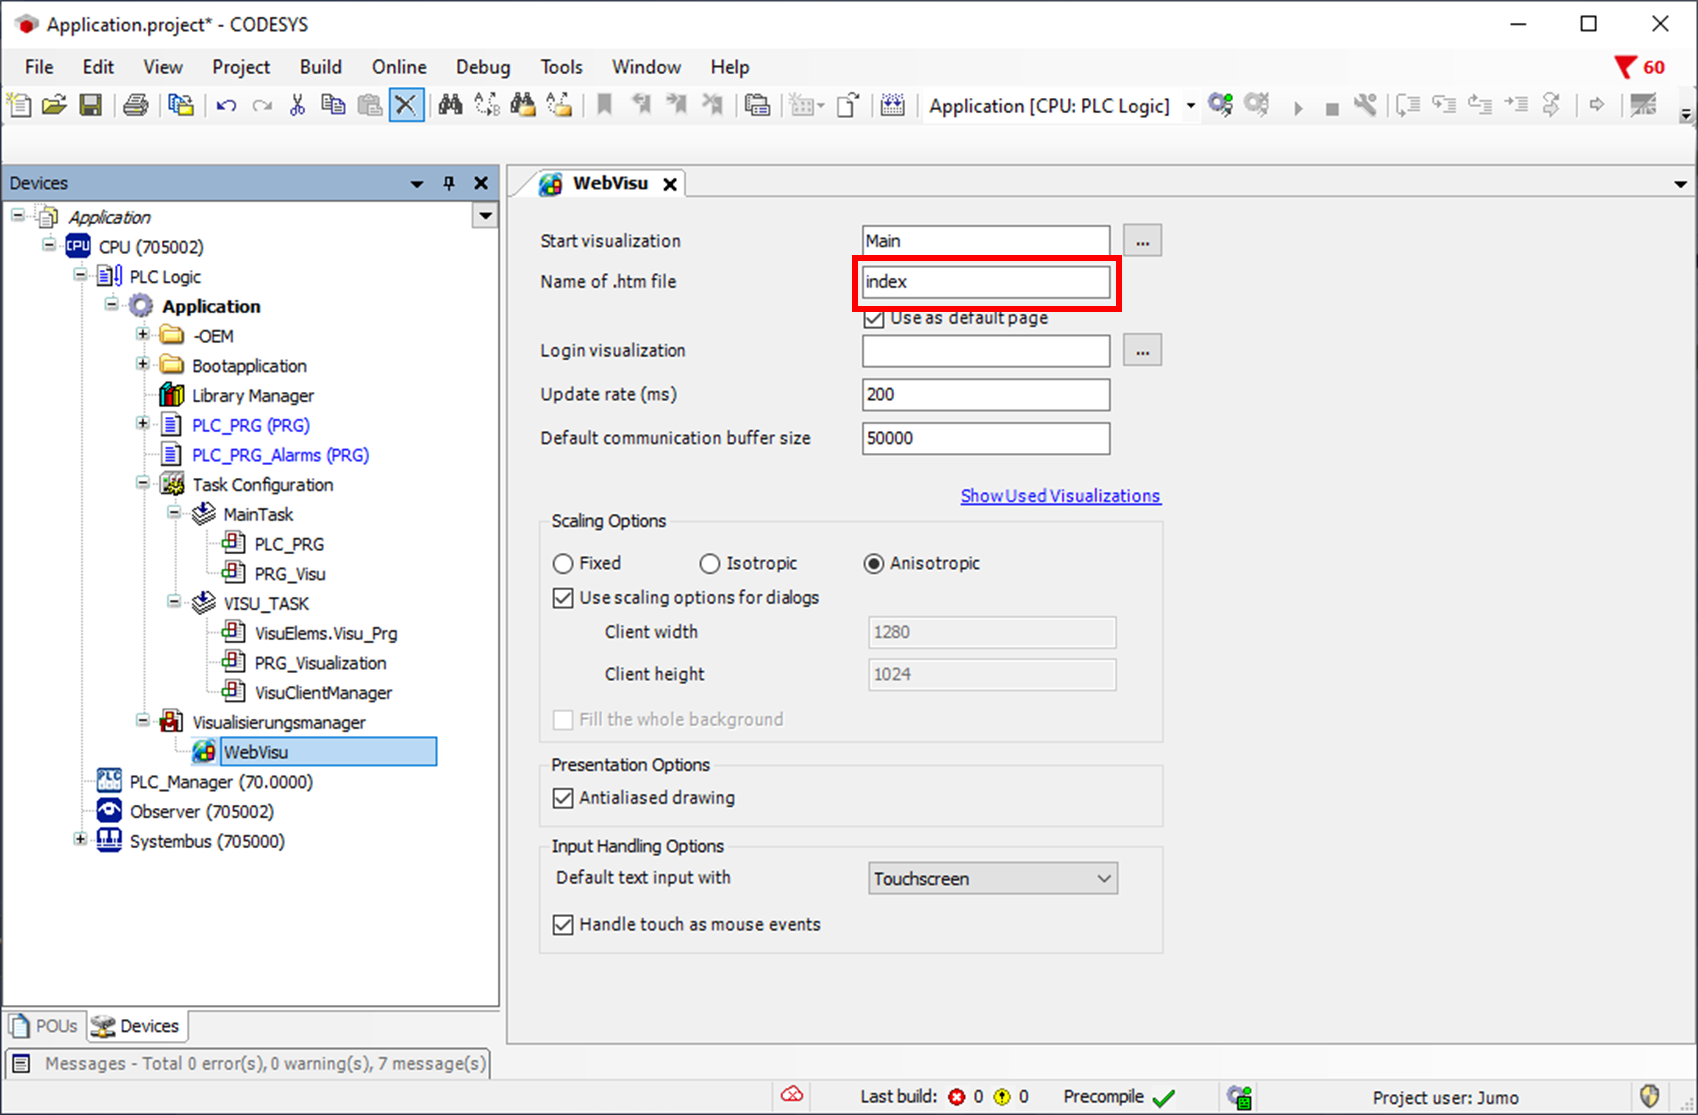
Task: Select the Isotropic scaling radio button
Action: click(710, 564)
